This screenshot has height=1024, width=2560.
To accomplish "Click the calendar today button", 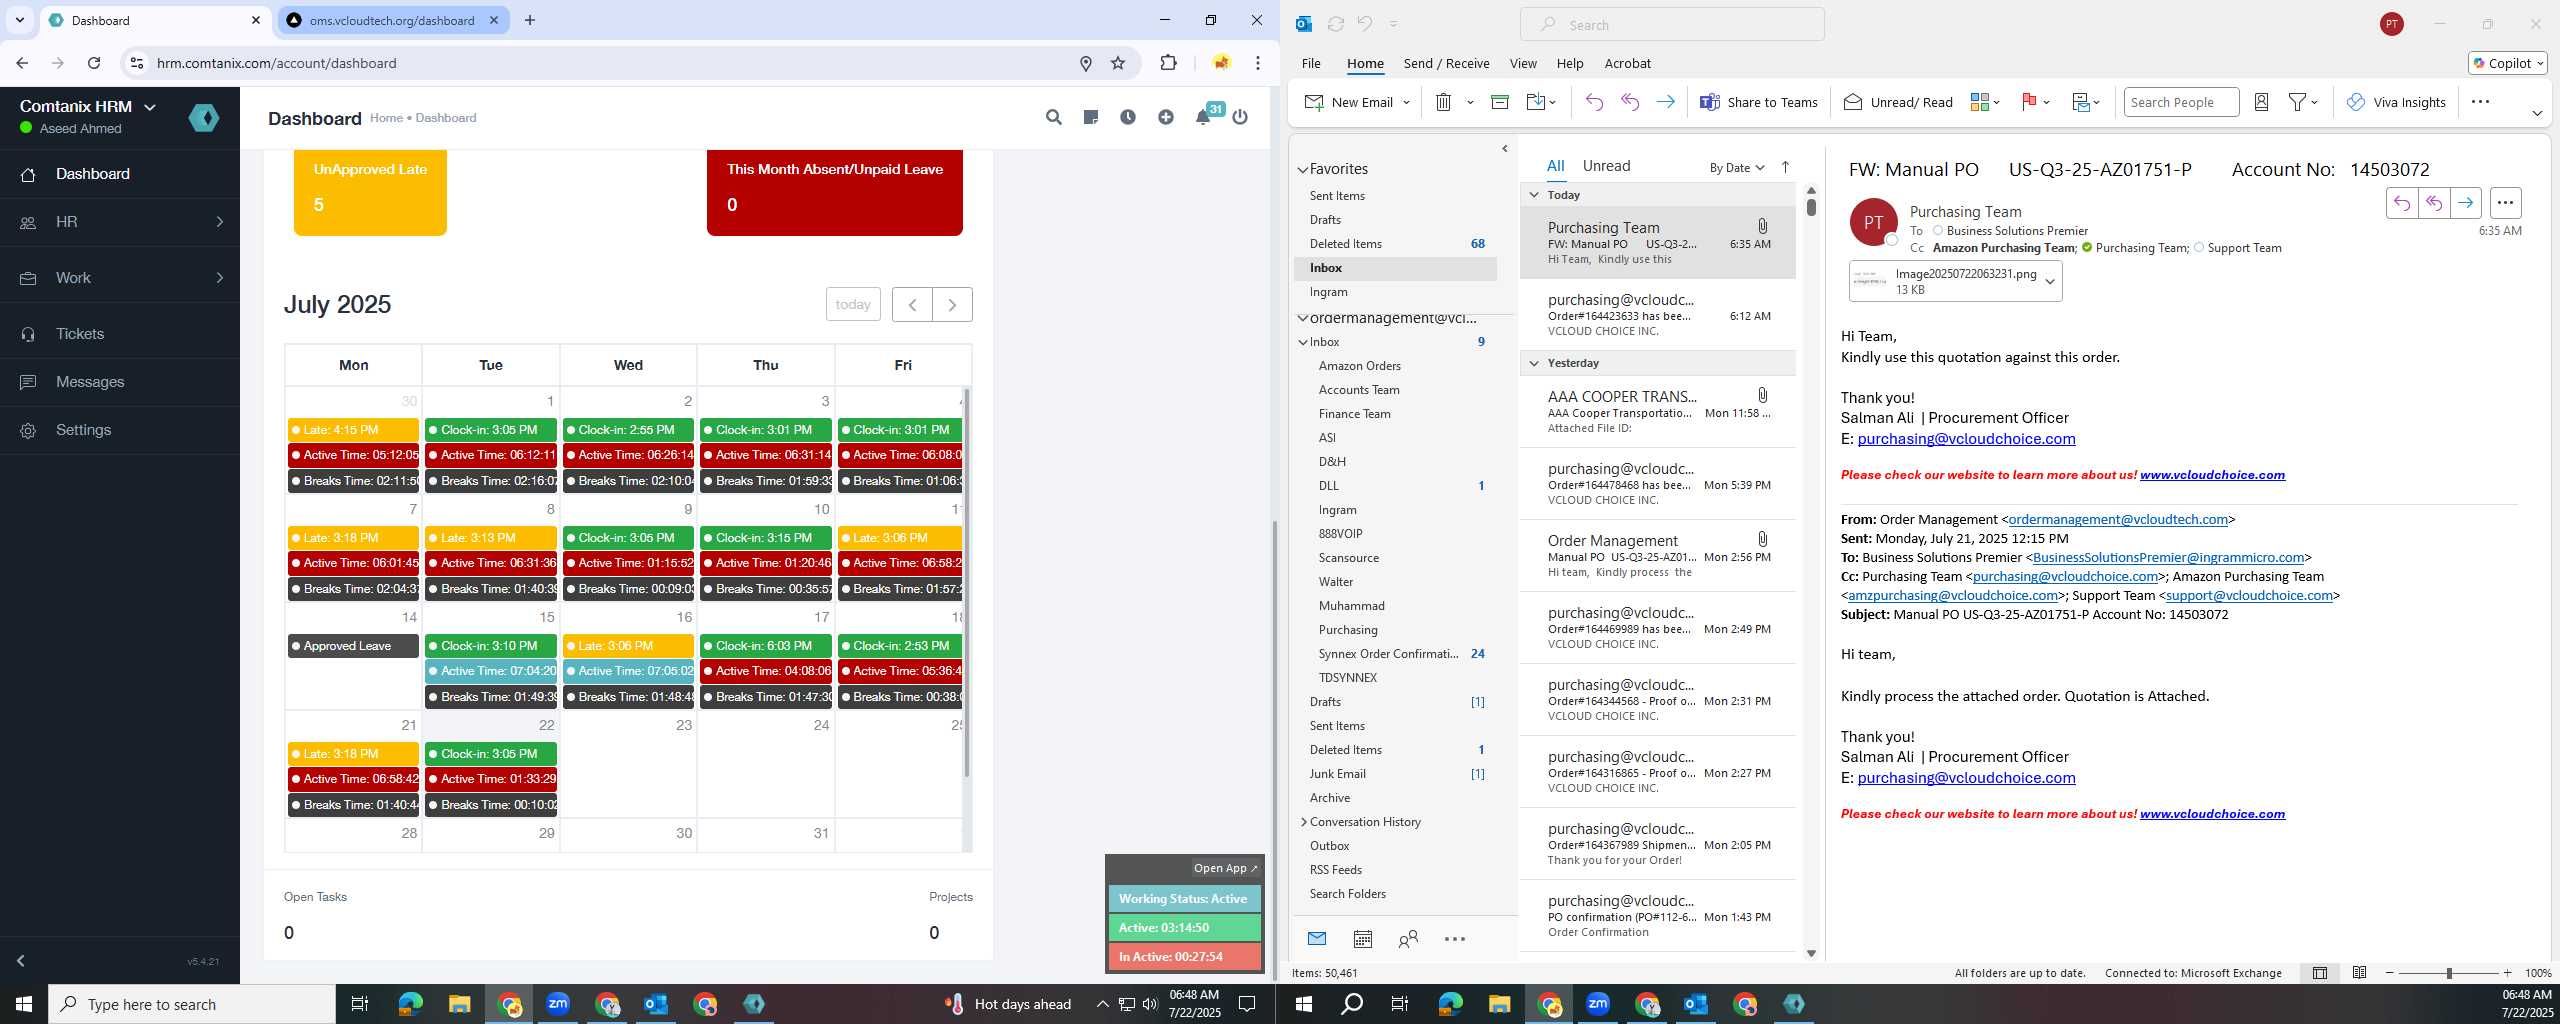I will point(853,305).
